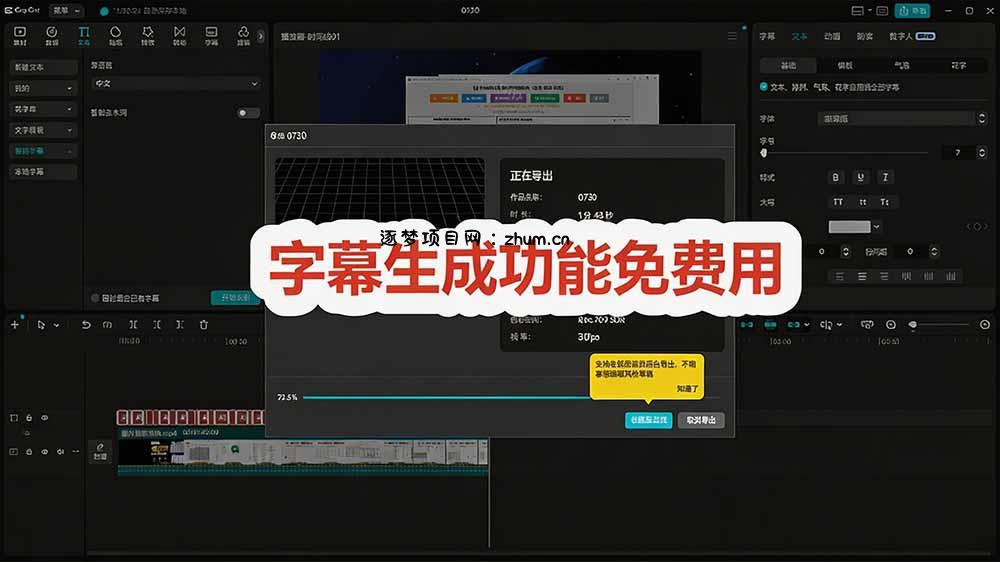Show more top toolbar tabs arrow
This screenshot has height=562, width=1000.
click(x=260, y=36)
